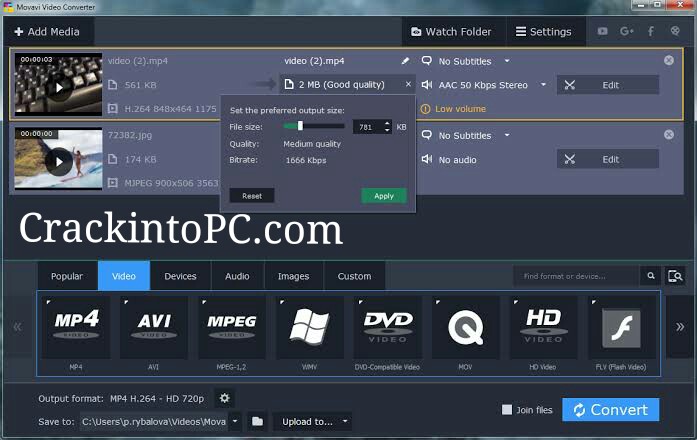
Task: Click the Facebook icon in top bar
Action: pyautogui.click(x=651, y=31)
